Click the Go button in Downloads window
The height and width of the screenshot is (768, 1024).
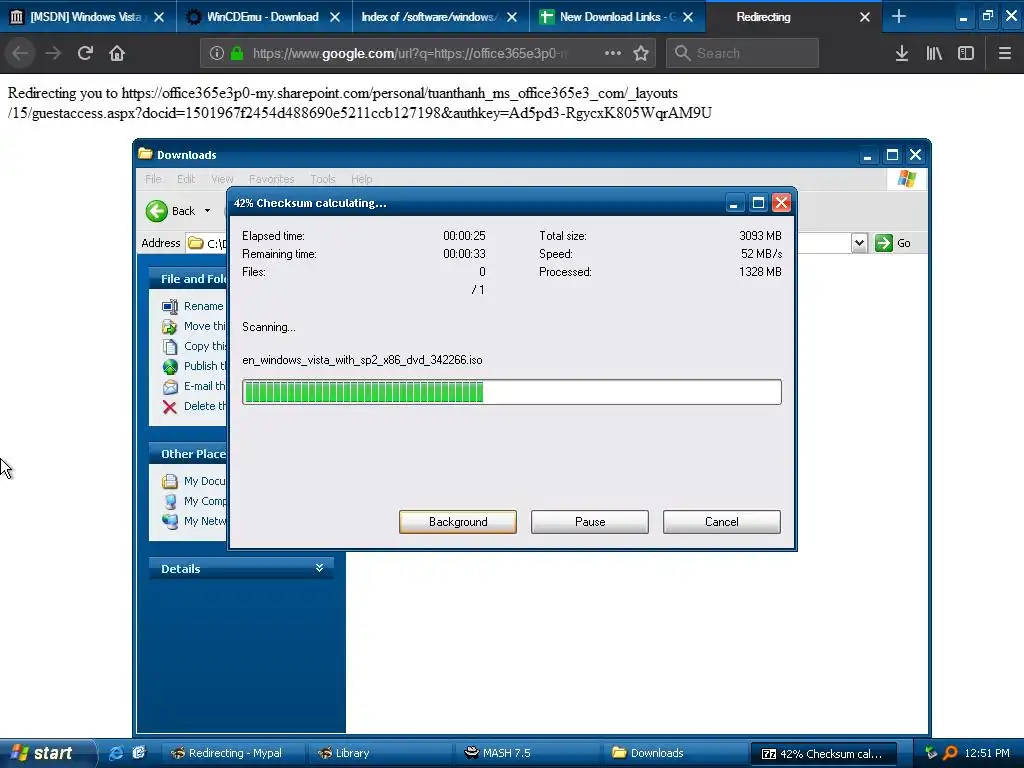point(893,243)
